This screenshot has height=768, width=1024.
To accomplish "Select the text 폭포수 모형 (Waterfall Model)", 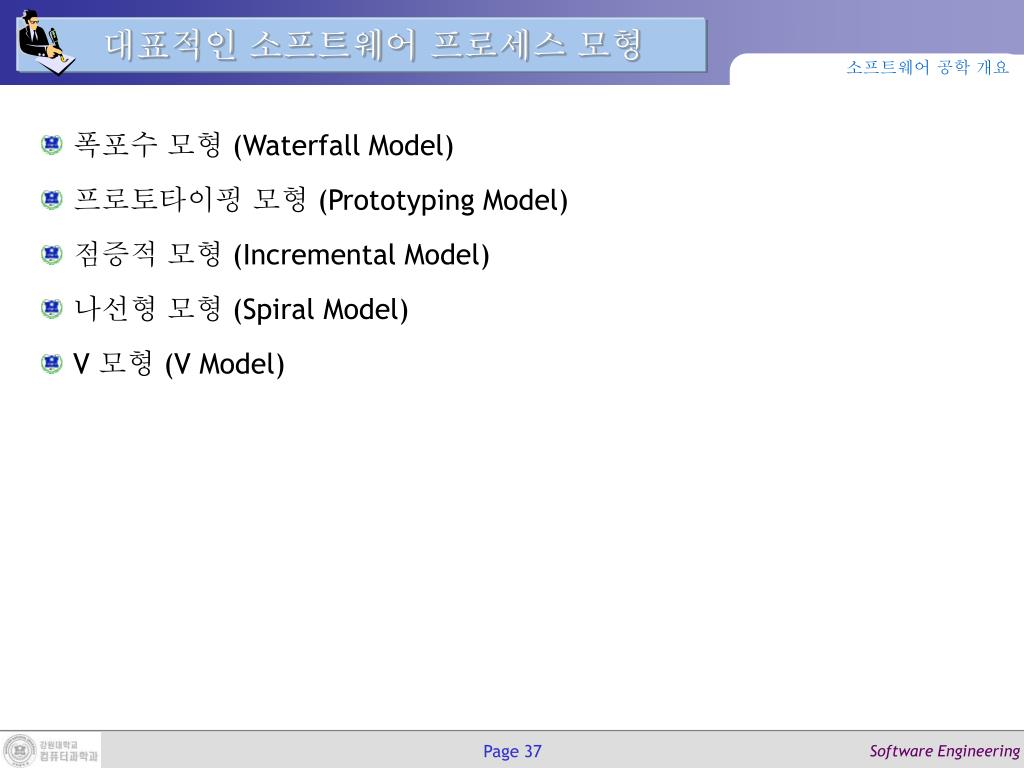I will [263, 144].
